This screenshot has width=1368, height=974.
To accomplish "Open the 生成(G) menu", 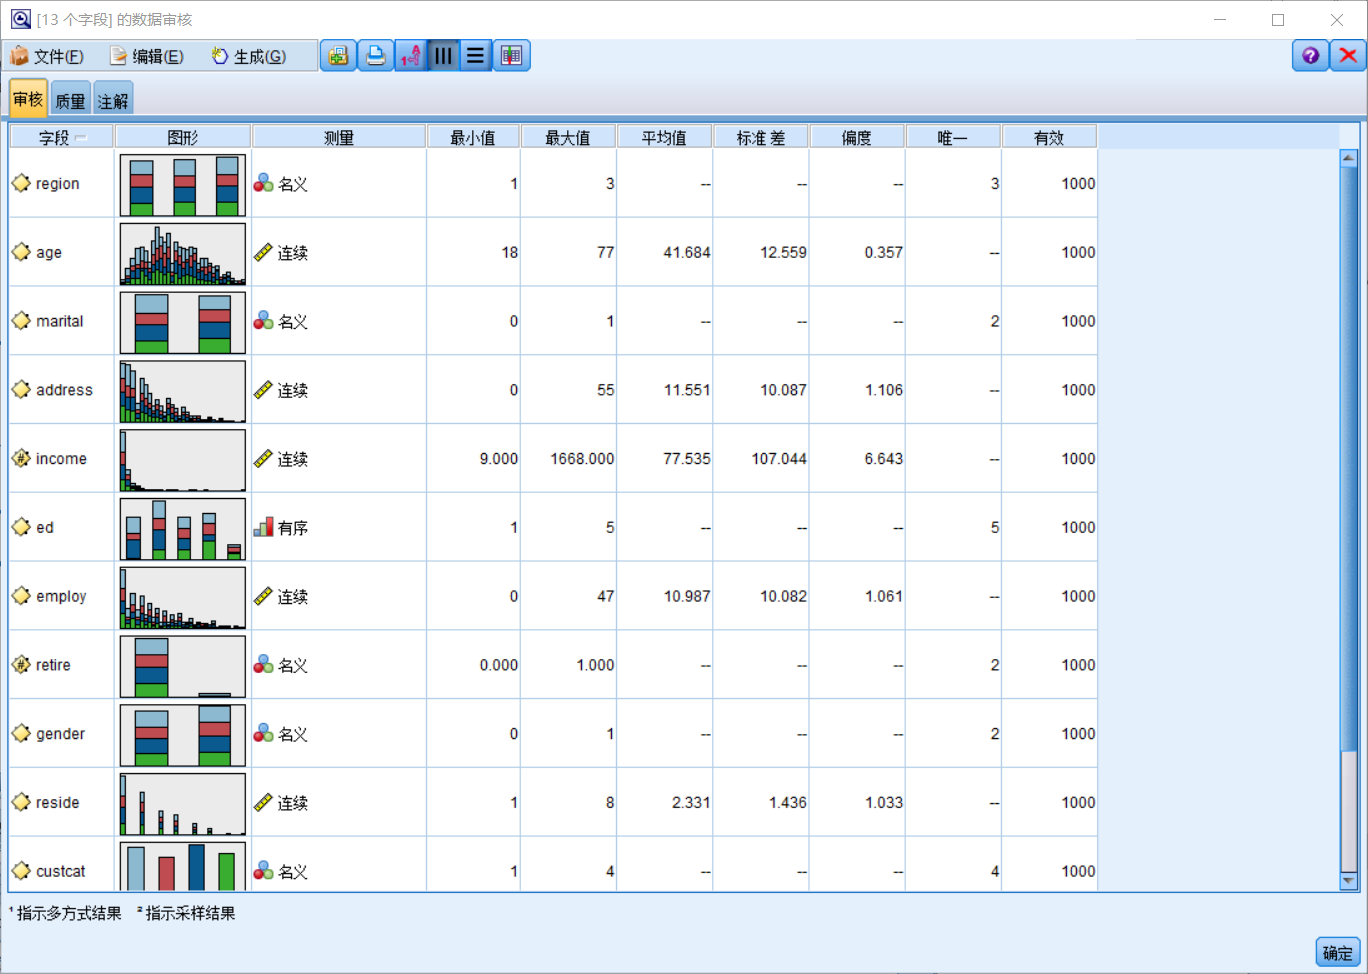I will click(249, 56).
